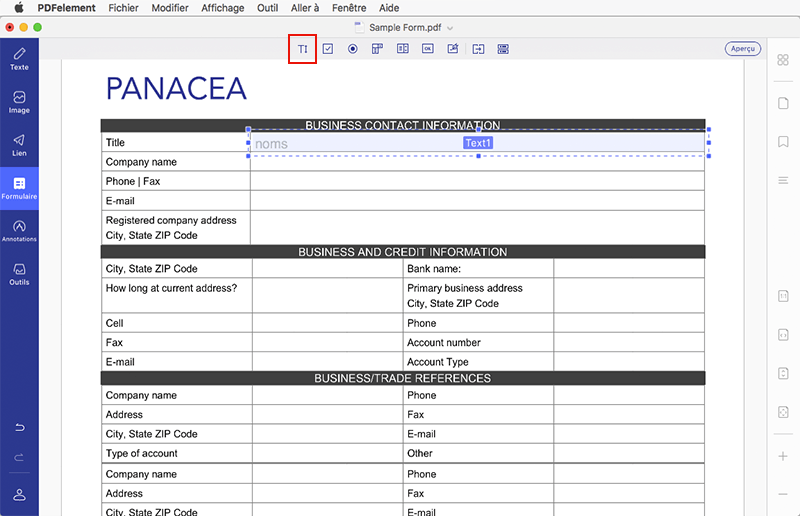Select the Text Field form tool
The height and width of the screenshot is (516, 800).
303,49
